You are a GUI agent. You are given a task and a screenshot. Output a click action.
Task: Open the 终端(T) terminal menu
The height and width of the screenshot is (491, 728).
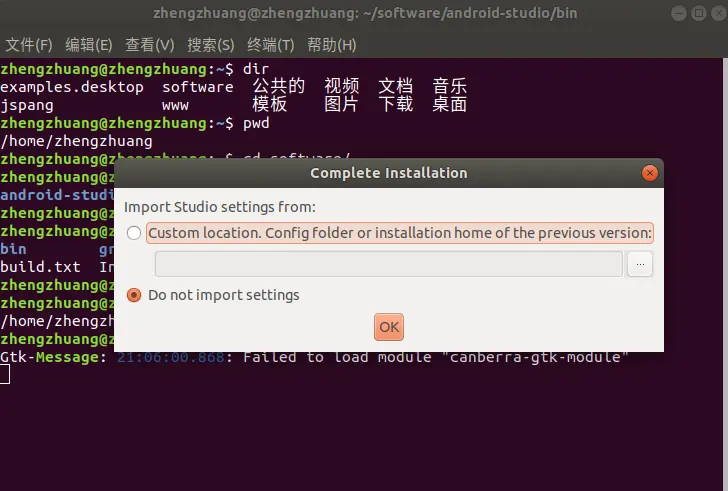click(271, 45)
